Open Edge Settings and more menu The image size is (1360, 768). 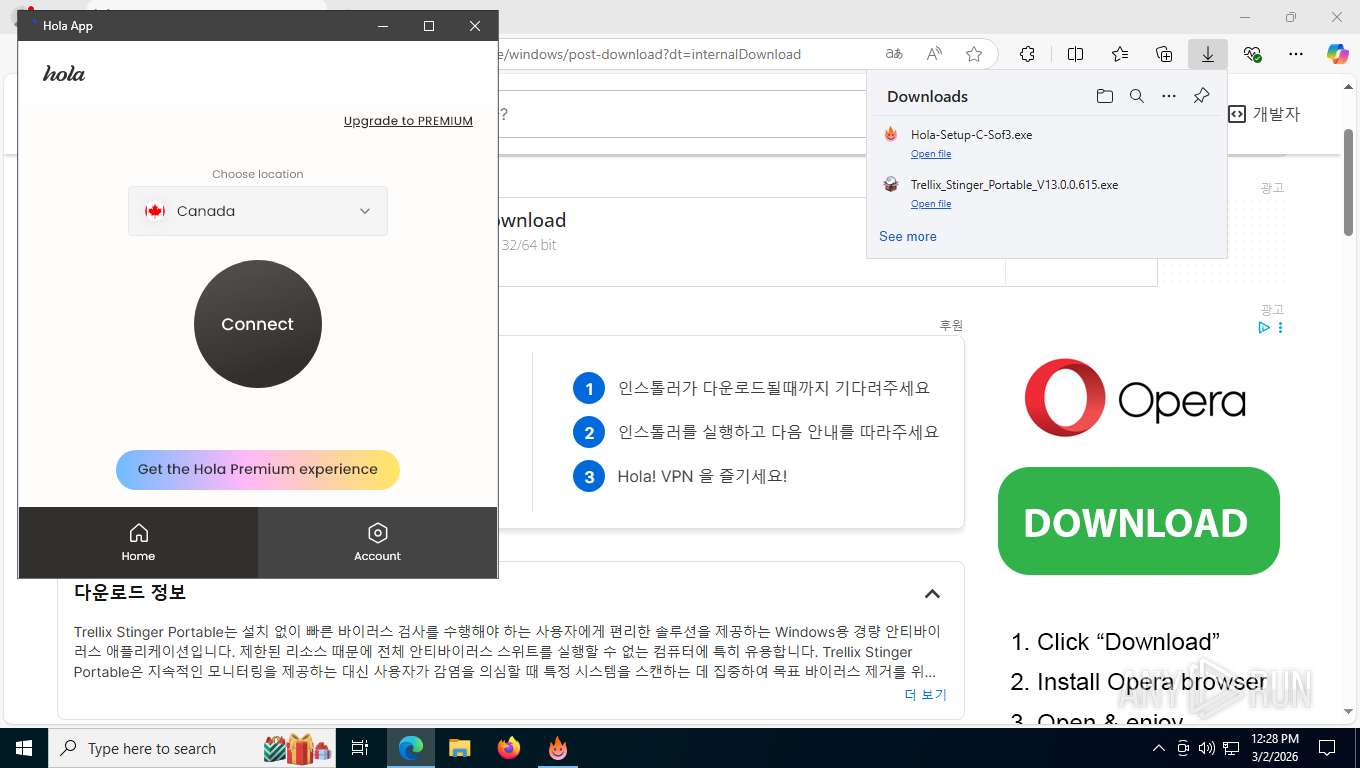point(1296,54)
